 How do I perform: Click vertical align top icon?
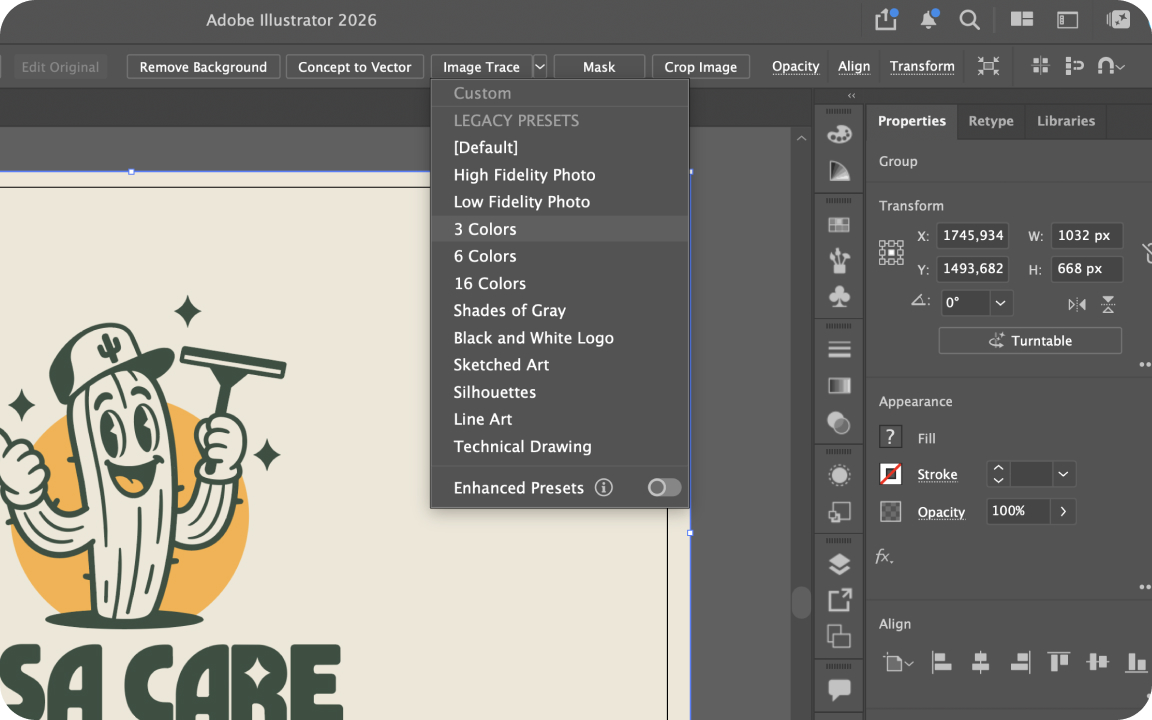(x=1059, y=662)
